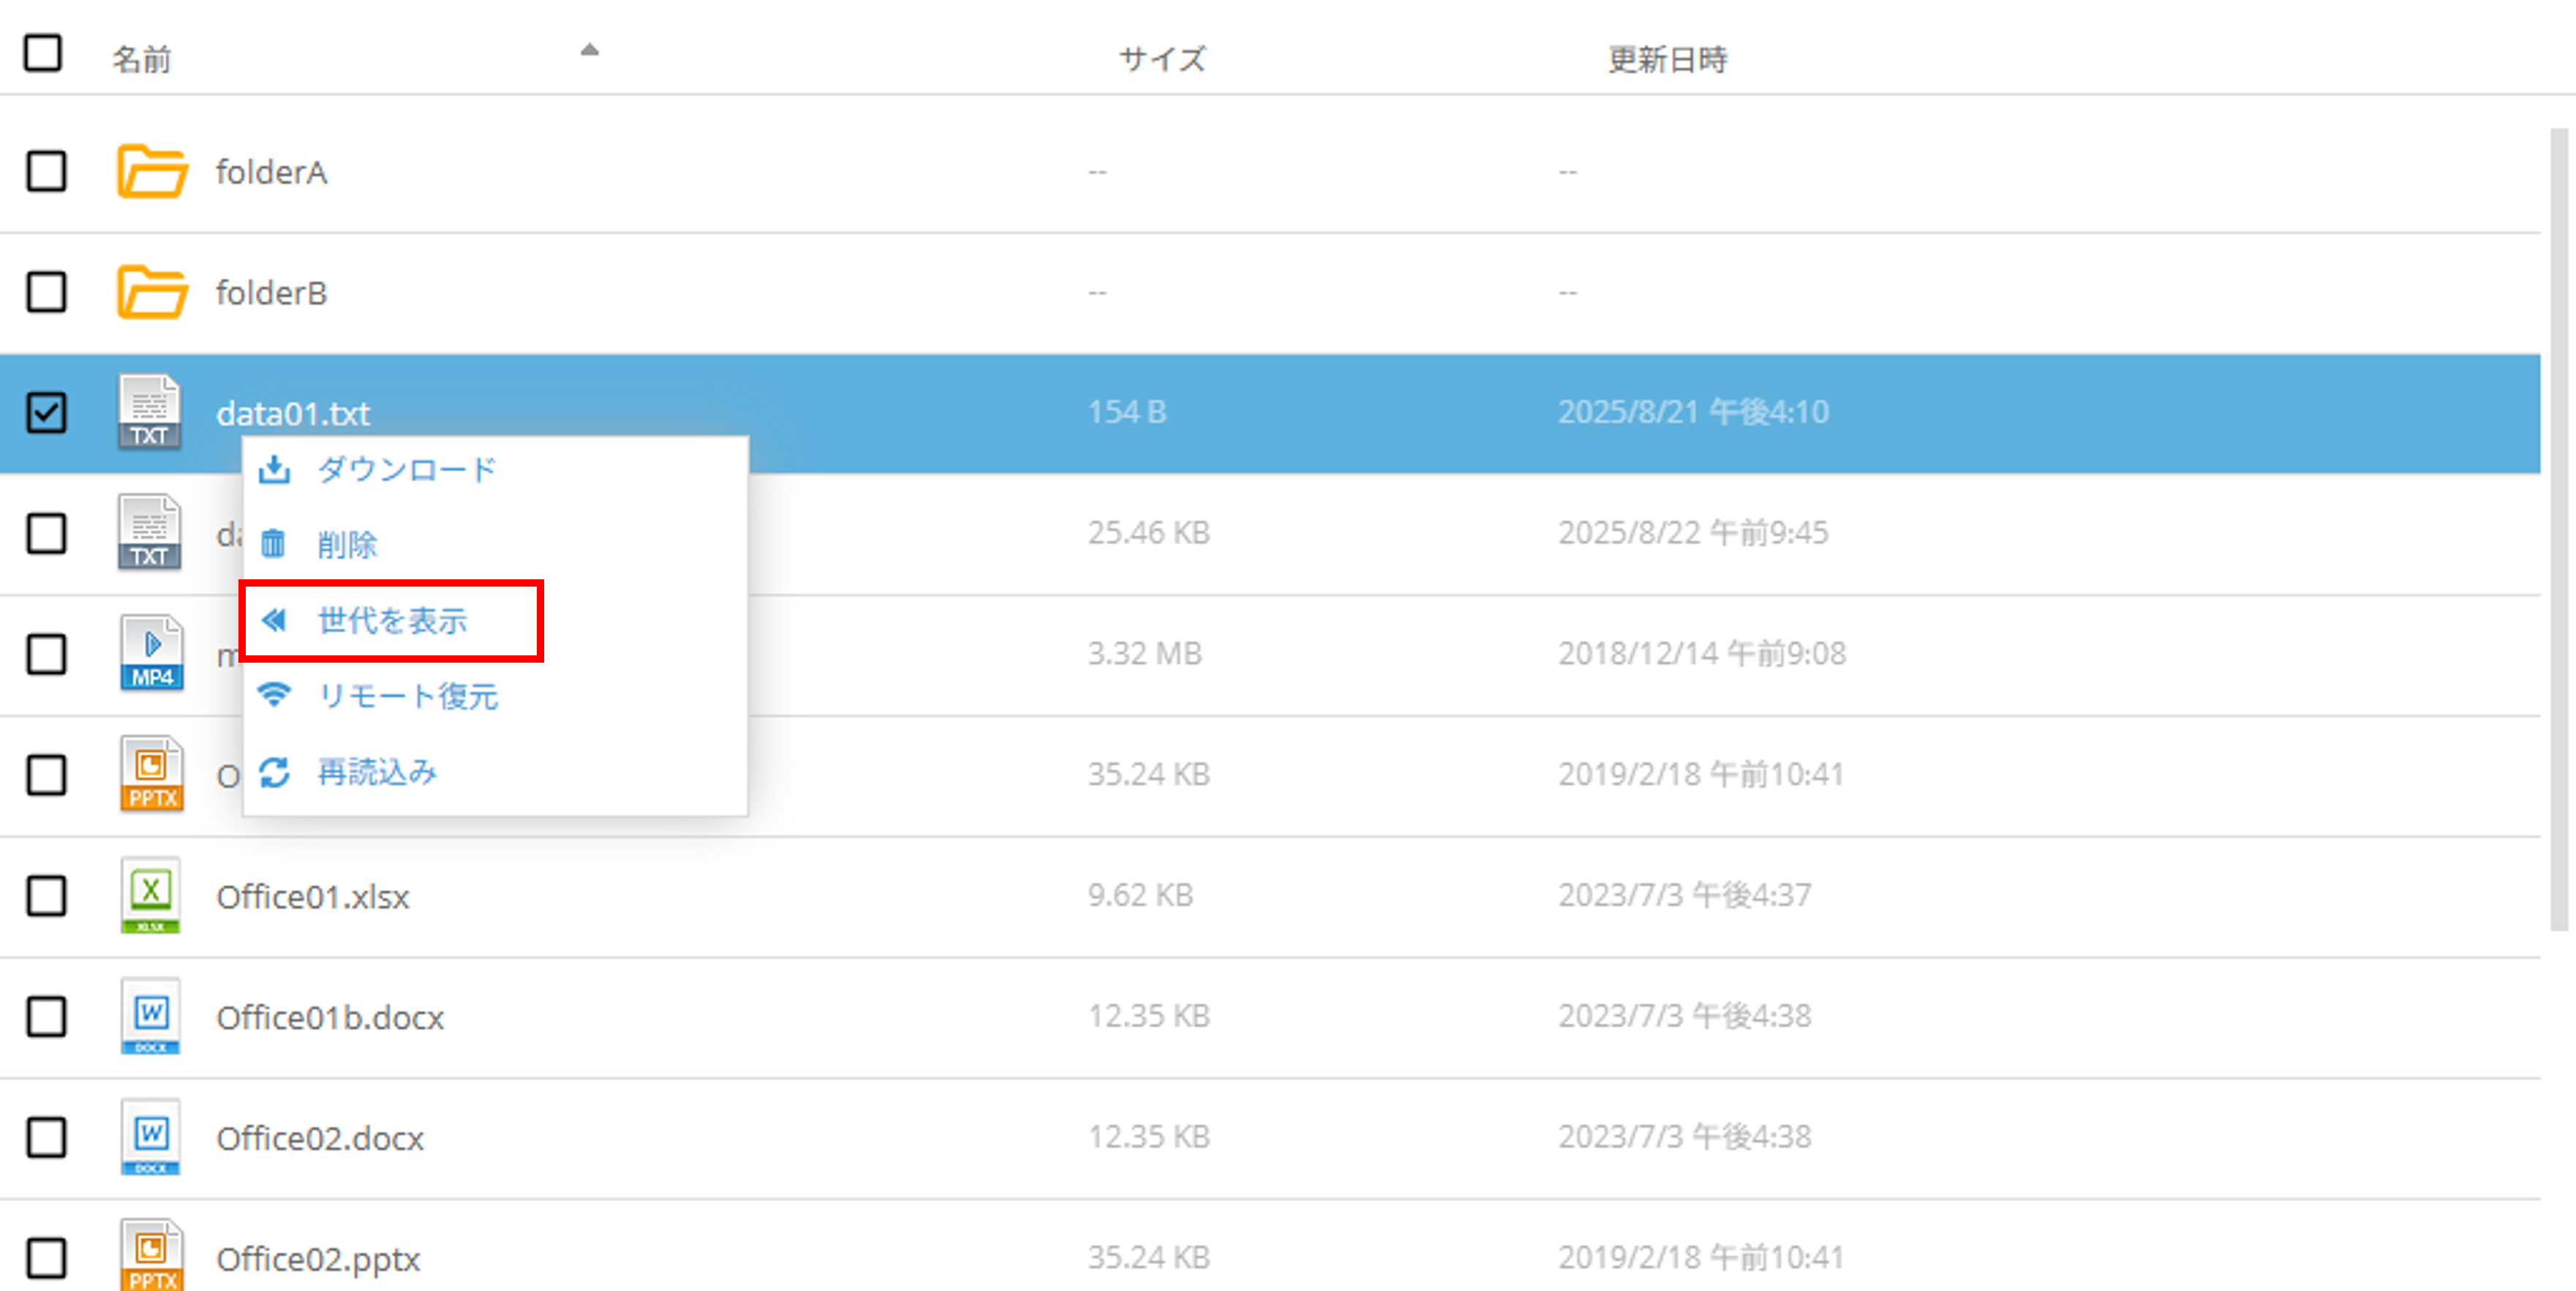The image size is (2576, 1291).
Task: Click the folderA folder icon
Action: [151, 171]
